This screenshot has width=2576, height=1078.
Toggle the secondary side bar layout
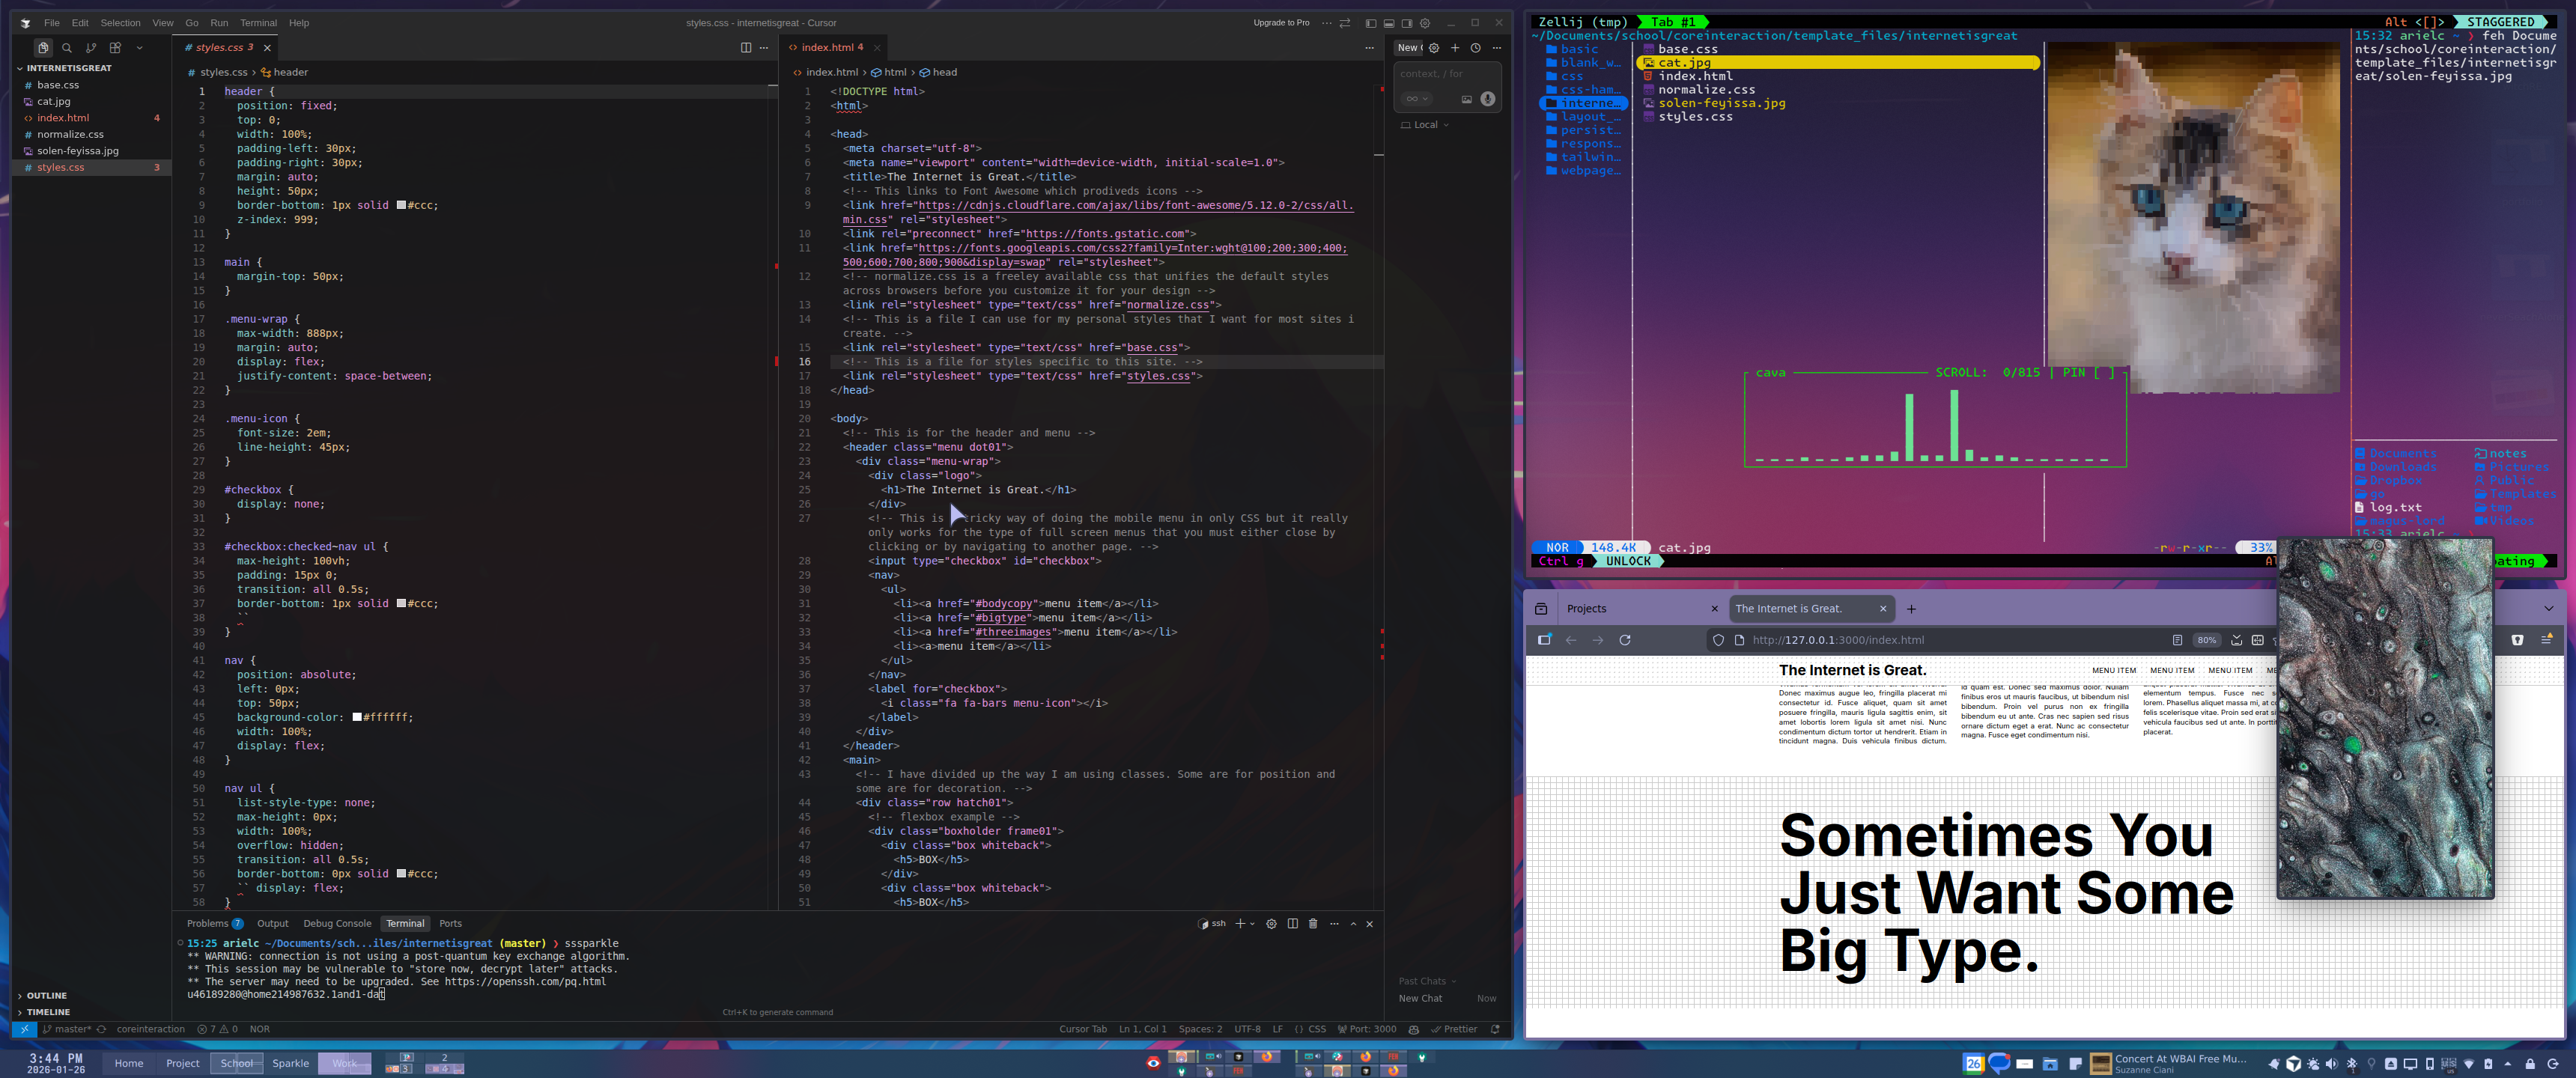[x=1407, y=23]
